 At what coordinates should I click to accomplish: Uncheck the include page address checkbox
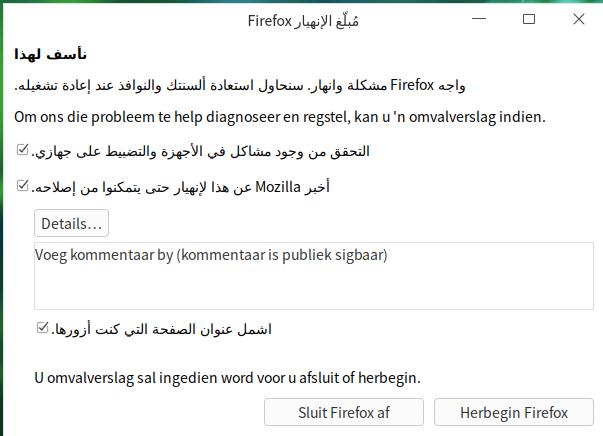pos(43,327)
